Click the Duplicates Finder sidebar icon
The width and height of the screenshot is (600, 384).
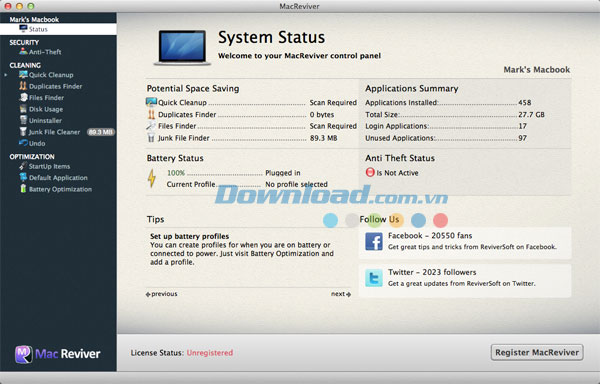point(23,86)
